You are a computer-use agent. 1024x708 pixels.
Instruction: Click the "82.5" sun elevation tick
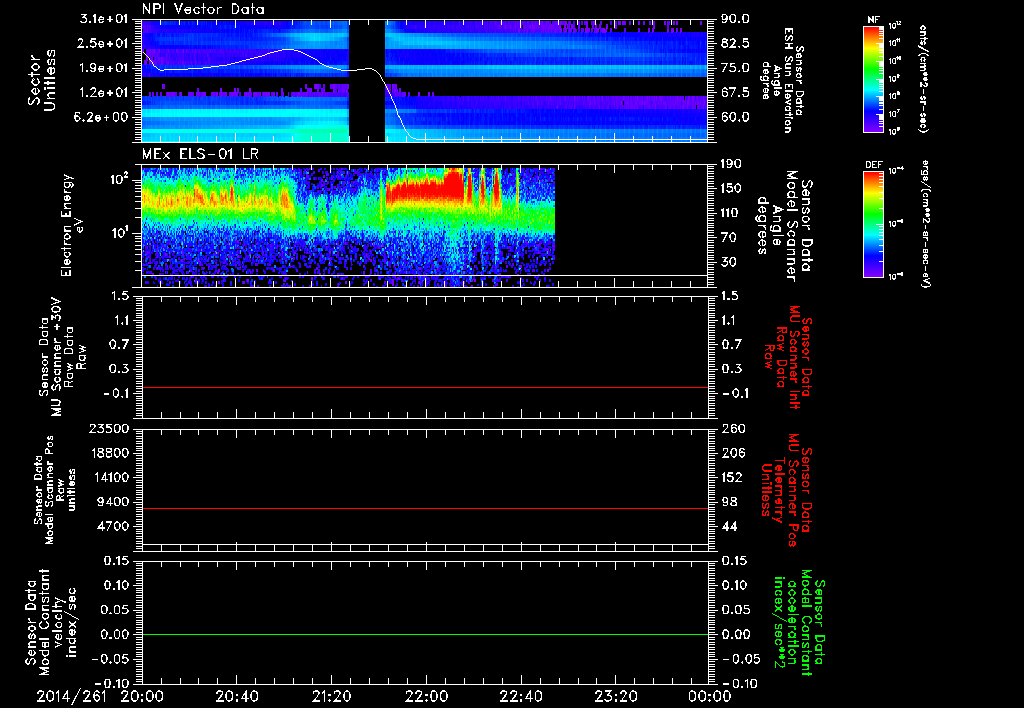[735, 43]
